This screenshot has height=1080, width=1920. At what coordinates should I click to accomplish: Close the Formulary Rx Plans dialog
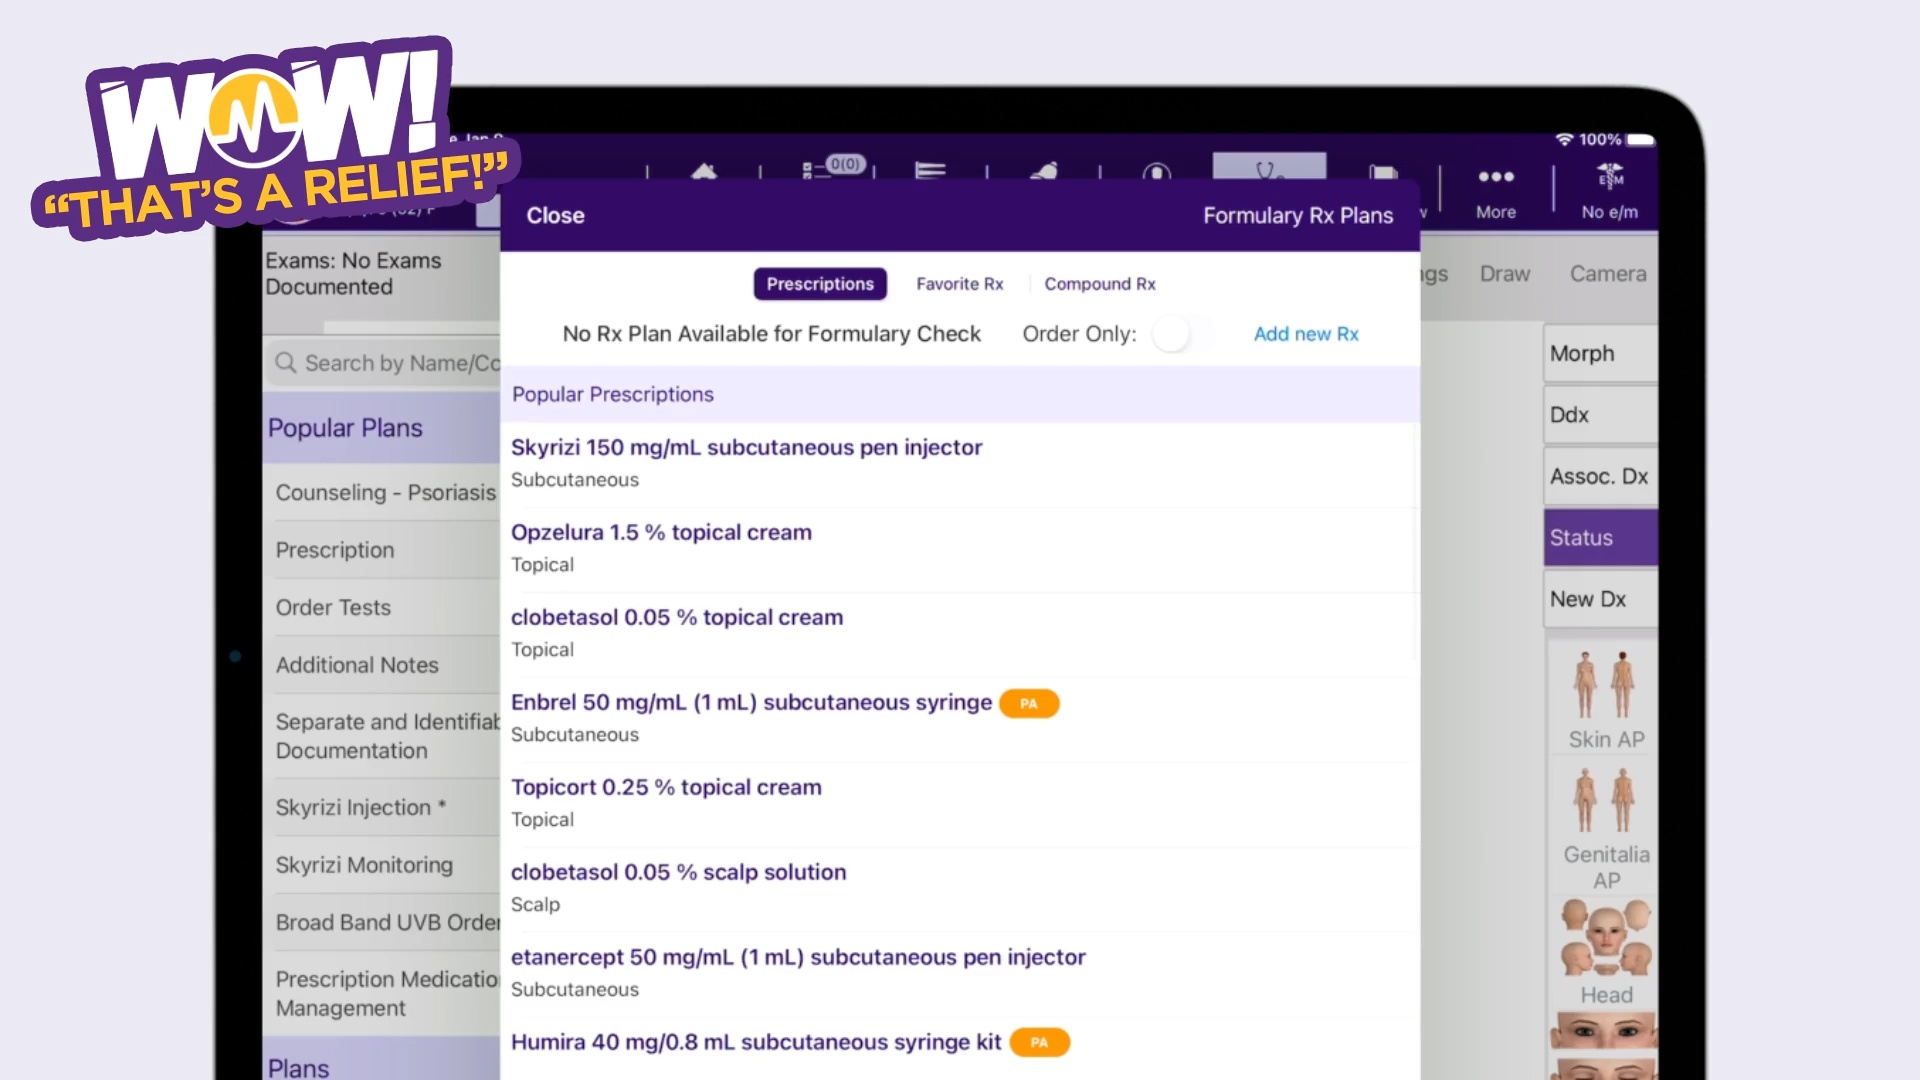pos(555,215)
